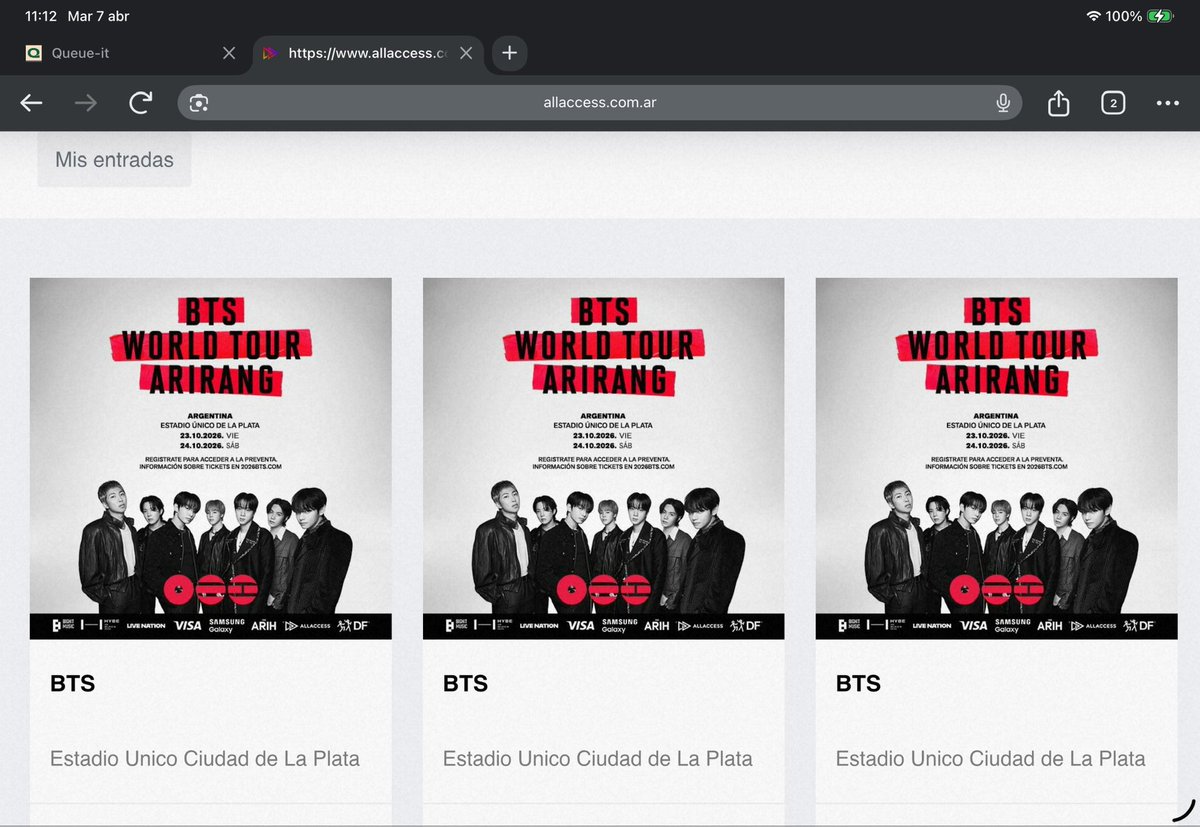Viewport: 1200px width, 827px height.
Task: Open the first BTS World Tour poster
Action: pos(211,458)
